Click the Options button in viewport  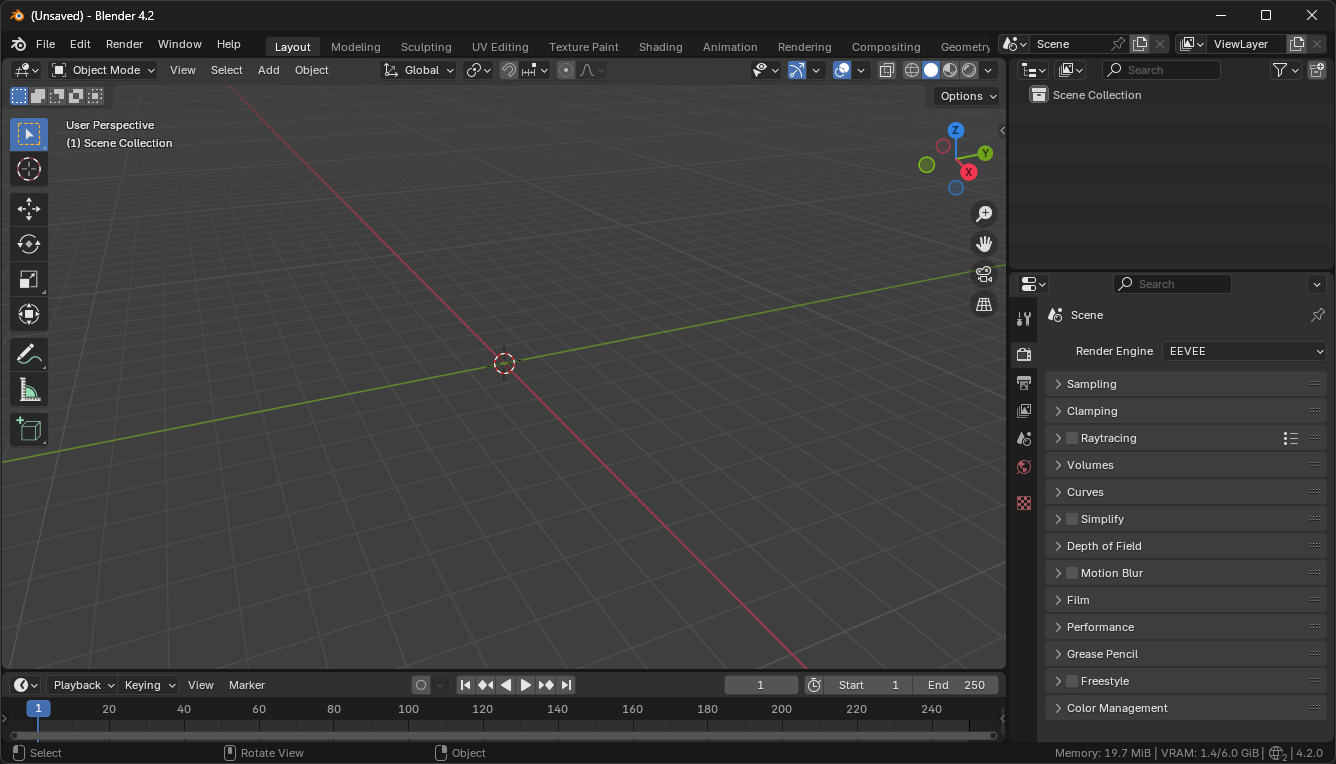point(967,96)
